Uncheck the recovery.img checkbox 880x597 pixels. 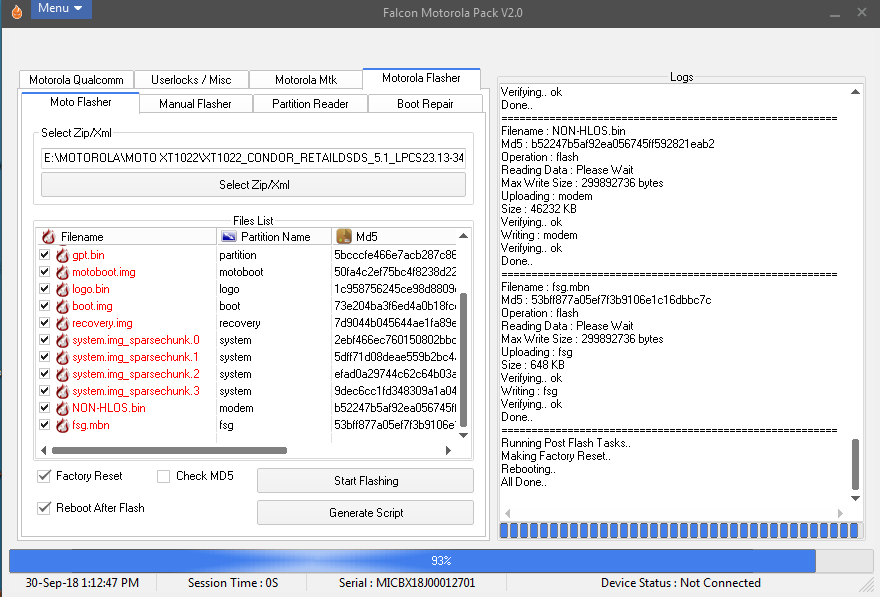45,323
